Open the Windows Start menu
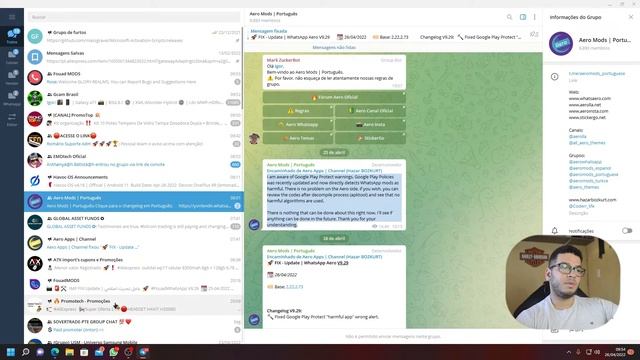Screen dimensions: 640x360 point(11,352)
